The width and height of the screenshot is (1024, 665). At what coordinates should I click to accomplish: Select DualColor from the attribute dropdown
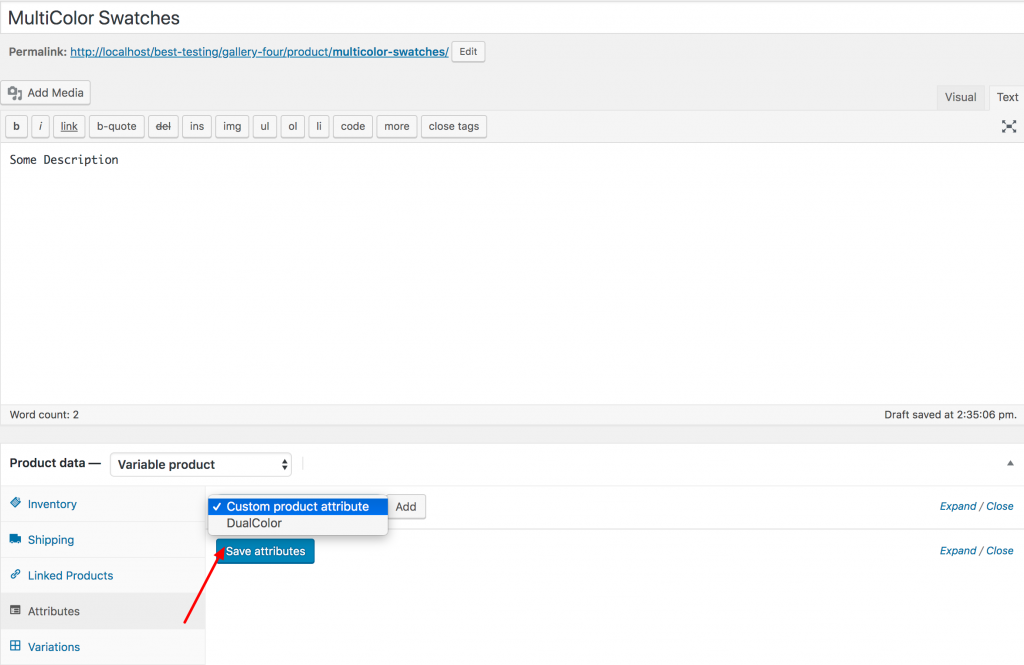tap(253, 522)
